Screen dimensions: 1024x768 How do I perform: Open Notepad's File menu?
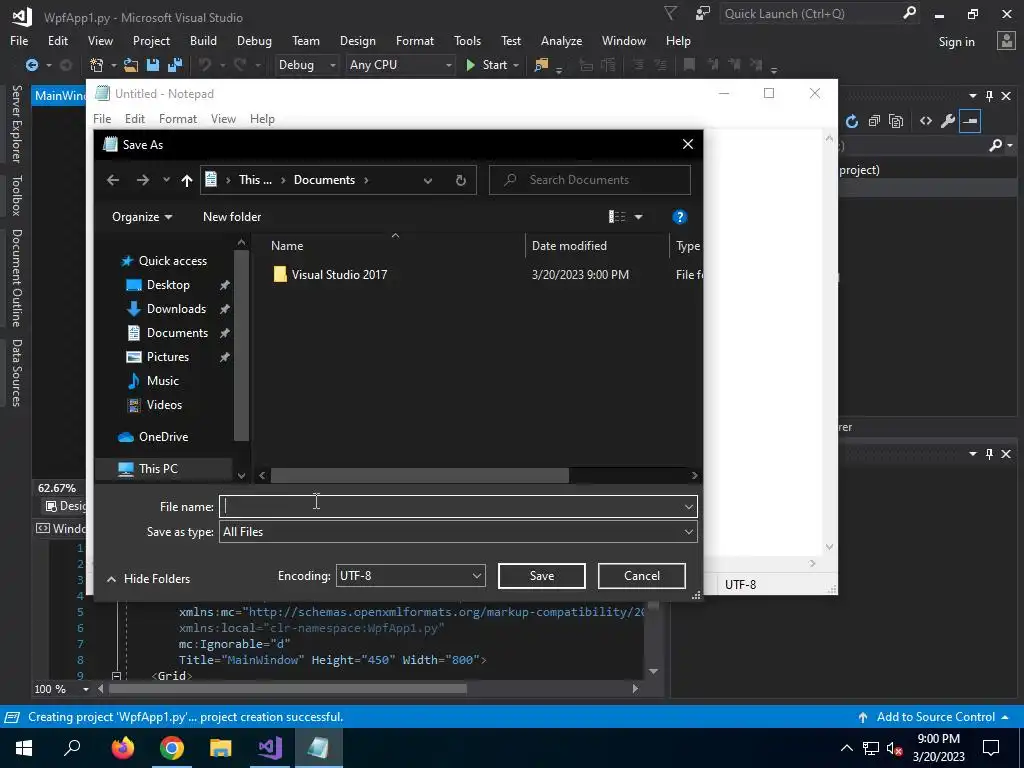(102, 119)
